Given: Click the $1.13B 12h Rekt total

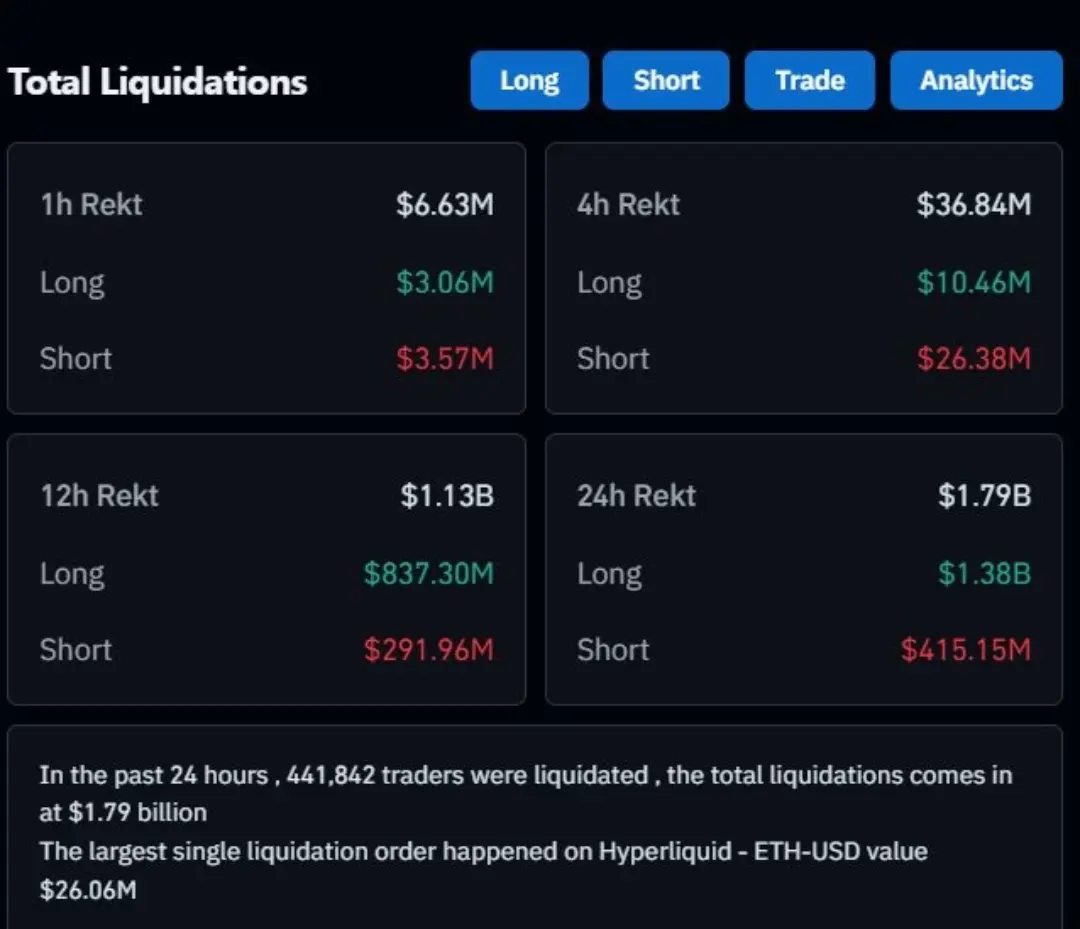Looking at the screenshot, I should click(447, 496).
